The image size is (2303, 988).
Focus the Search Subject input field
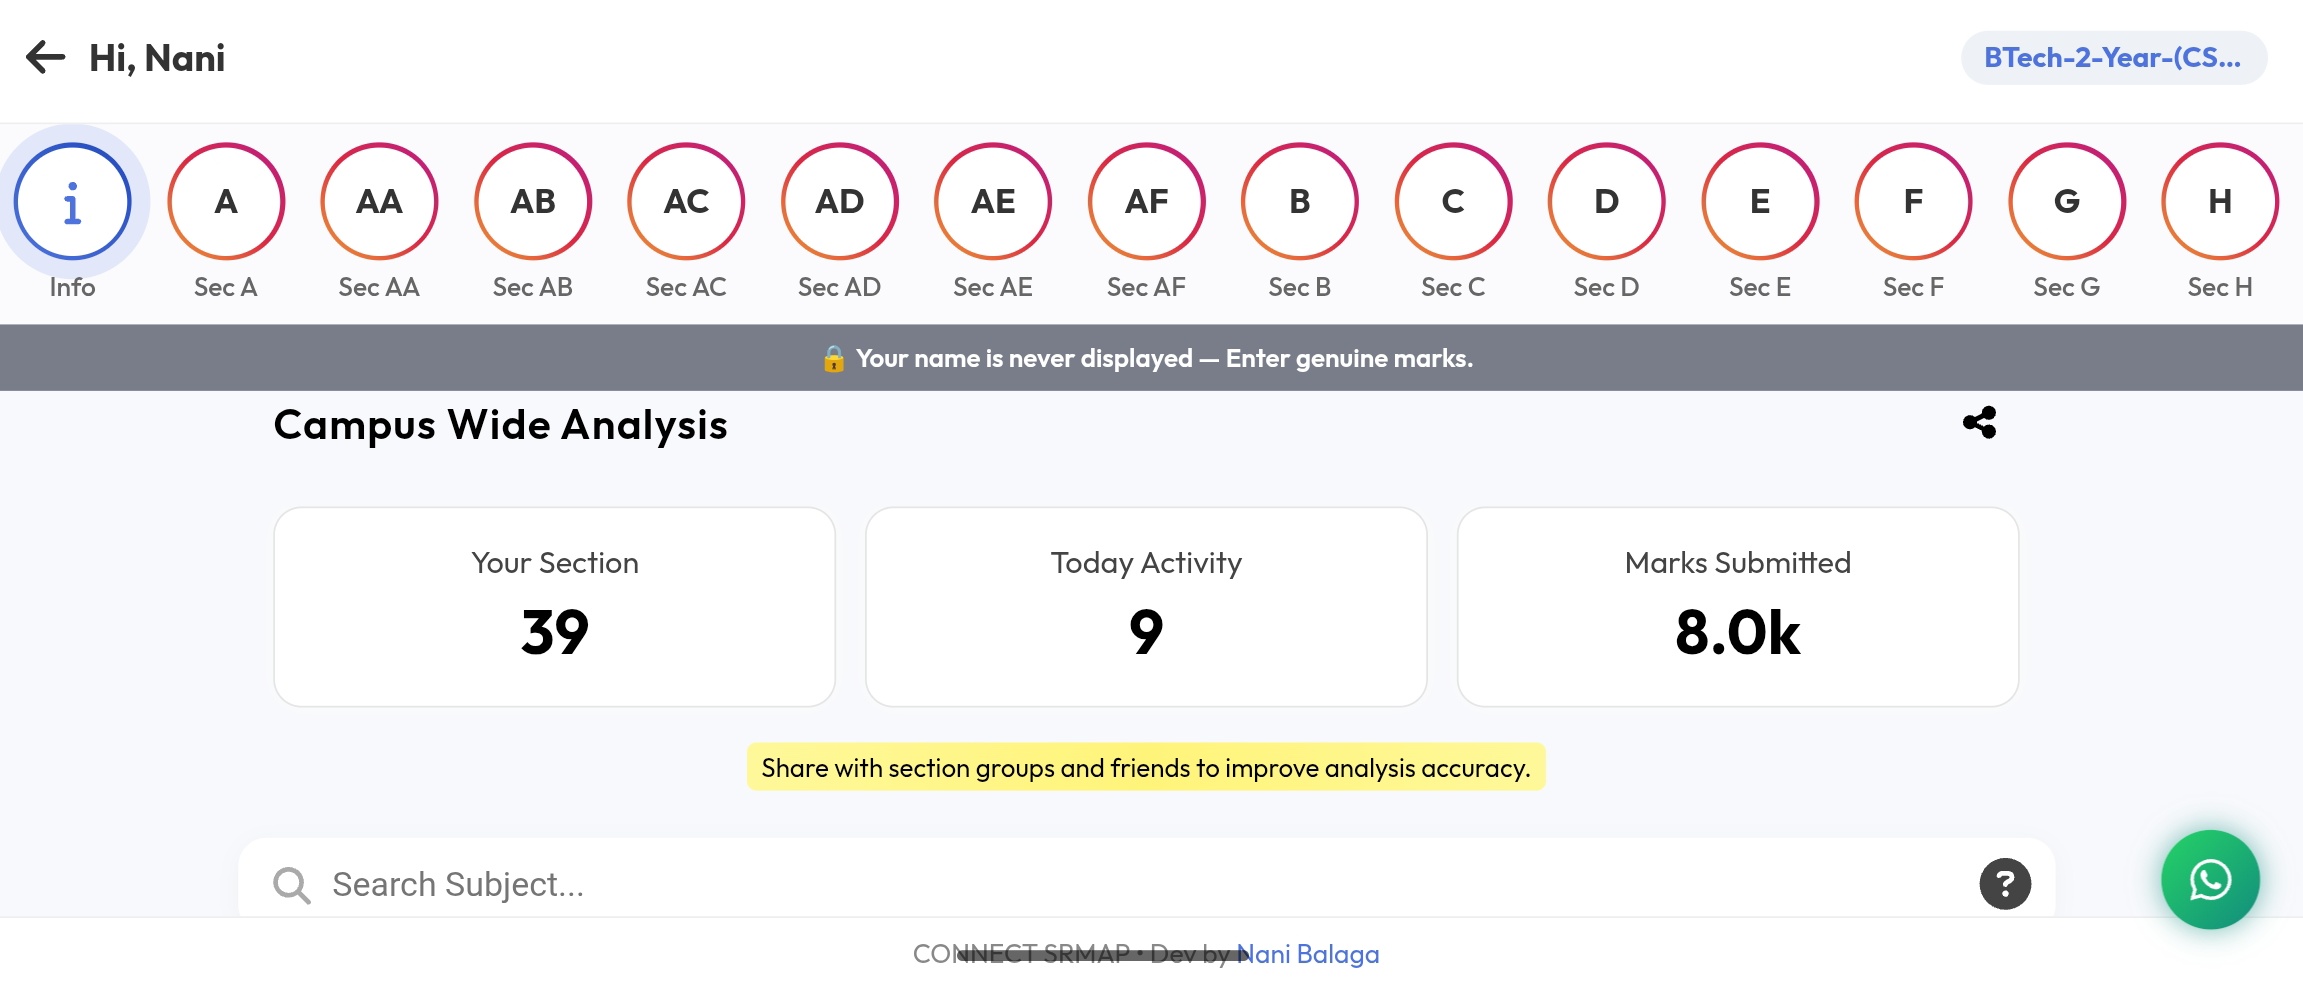coord(1100,885)
